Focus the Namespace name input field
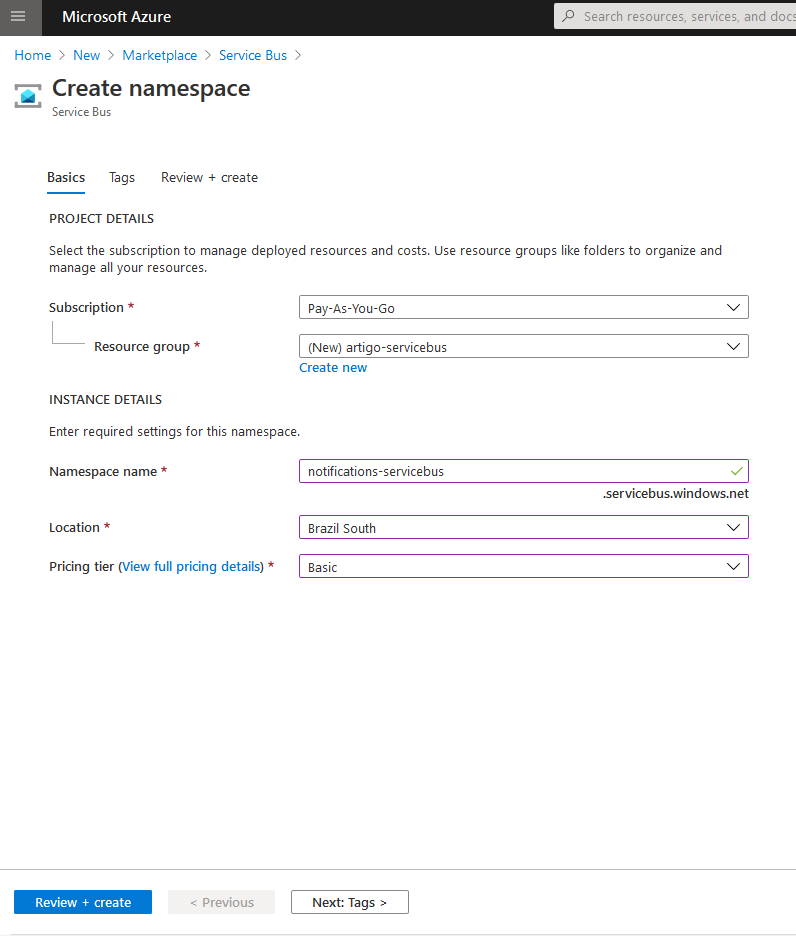This screenshot has width=796, height=936. tap(524, 472)
